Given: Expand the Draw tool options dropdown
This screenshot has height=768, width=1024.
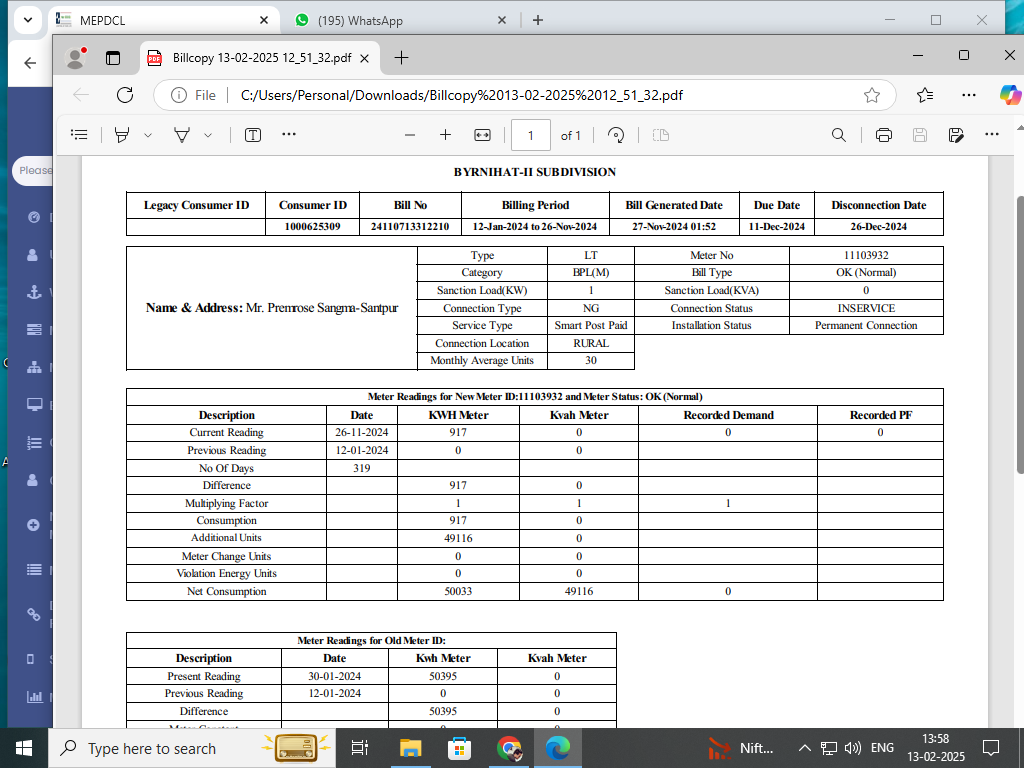Looking at the screenshot, I should (208, 135).
